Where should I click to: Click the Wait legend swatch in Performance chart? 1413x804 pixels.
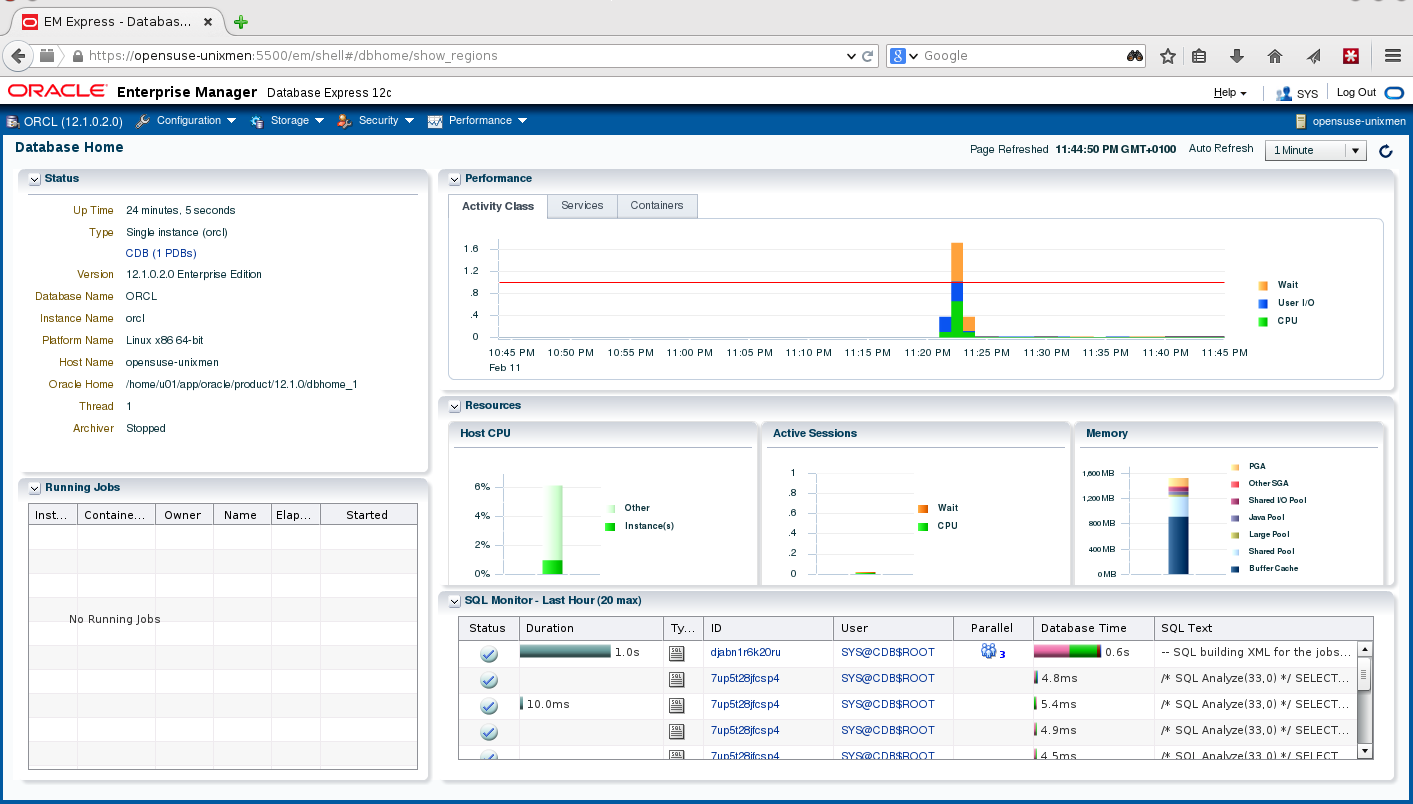point(1264,286)
